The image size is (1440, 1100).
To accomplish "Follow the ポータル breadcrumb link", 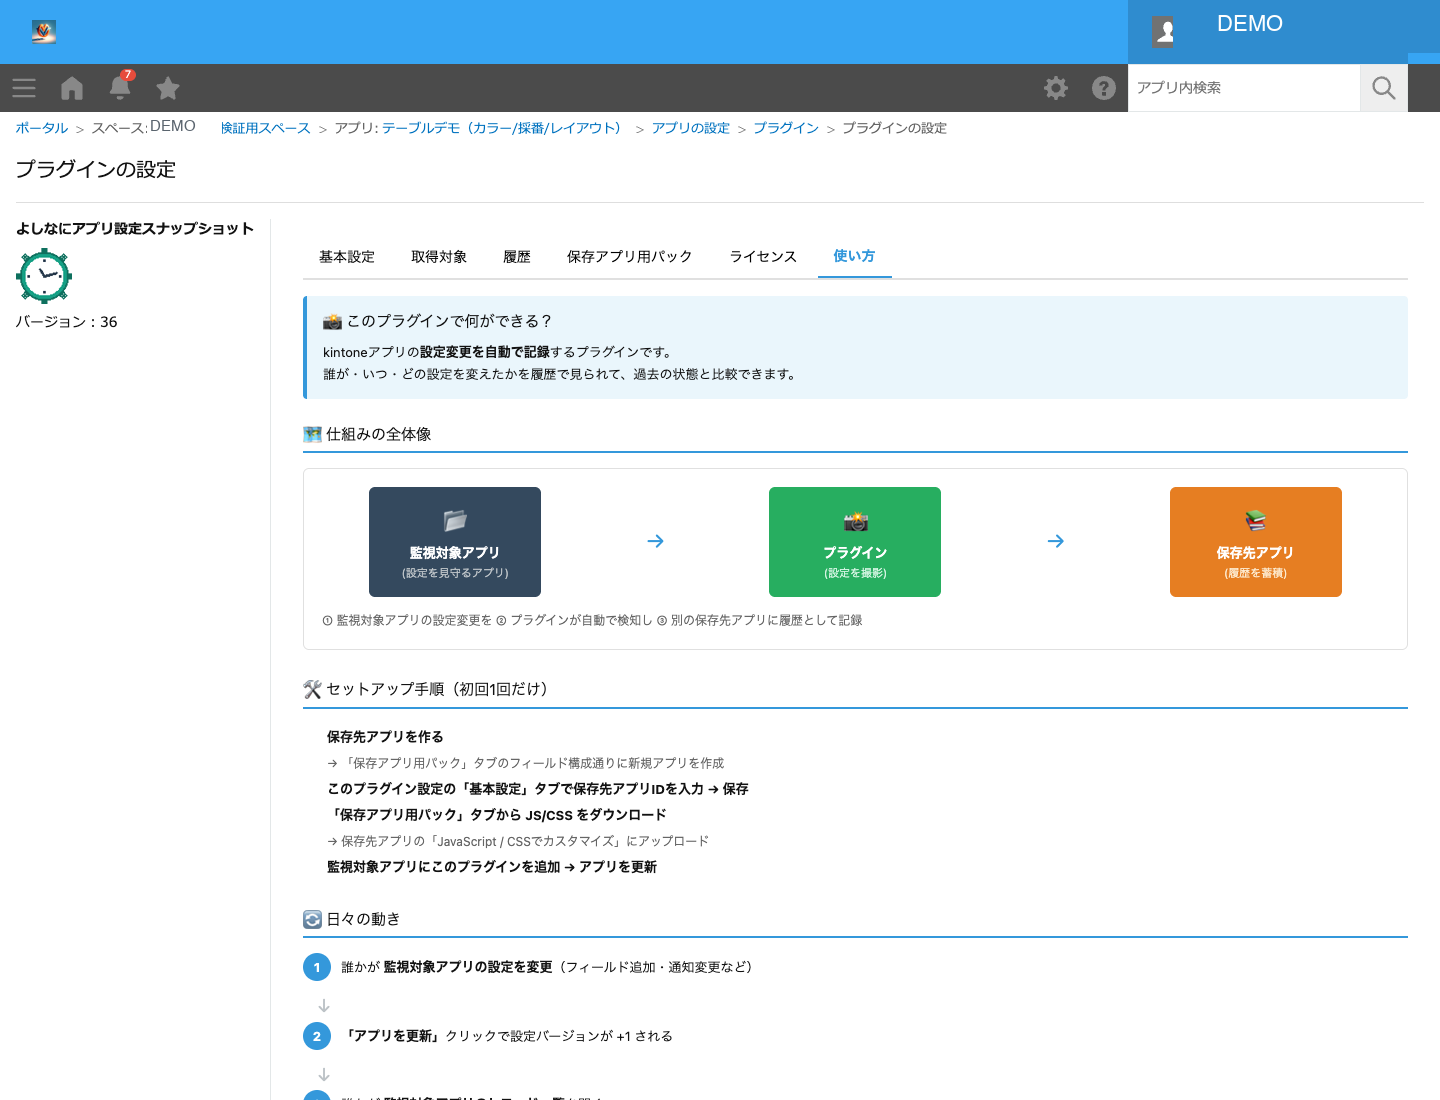I will (x=42, y=128).
